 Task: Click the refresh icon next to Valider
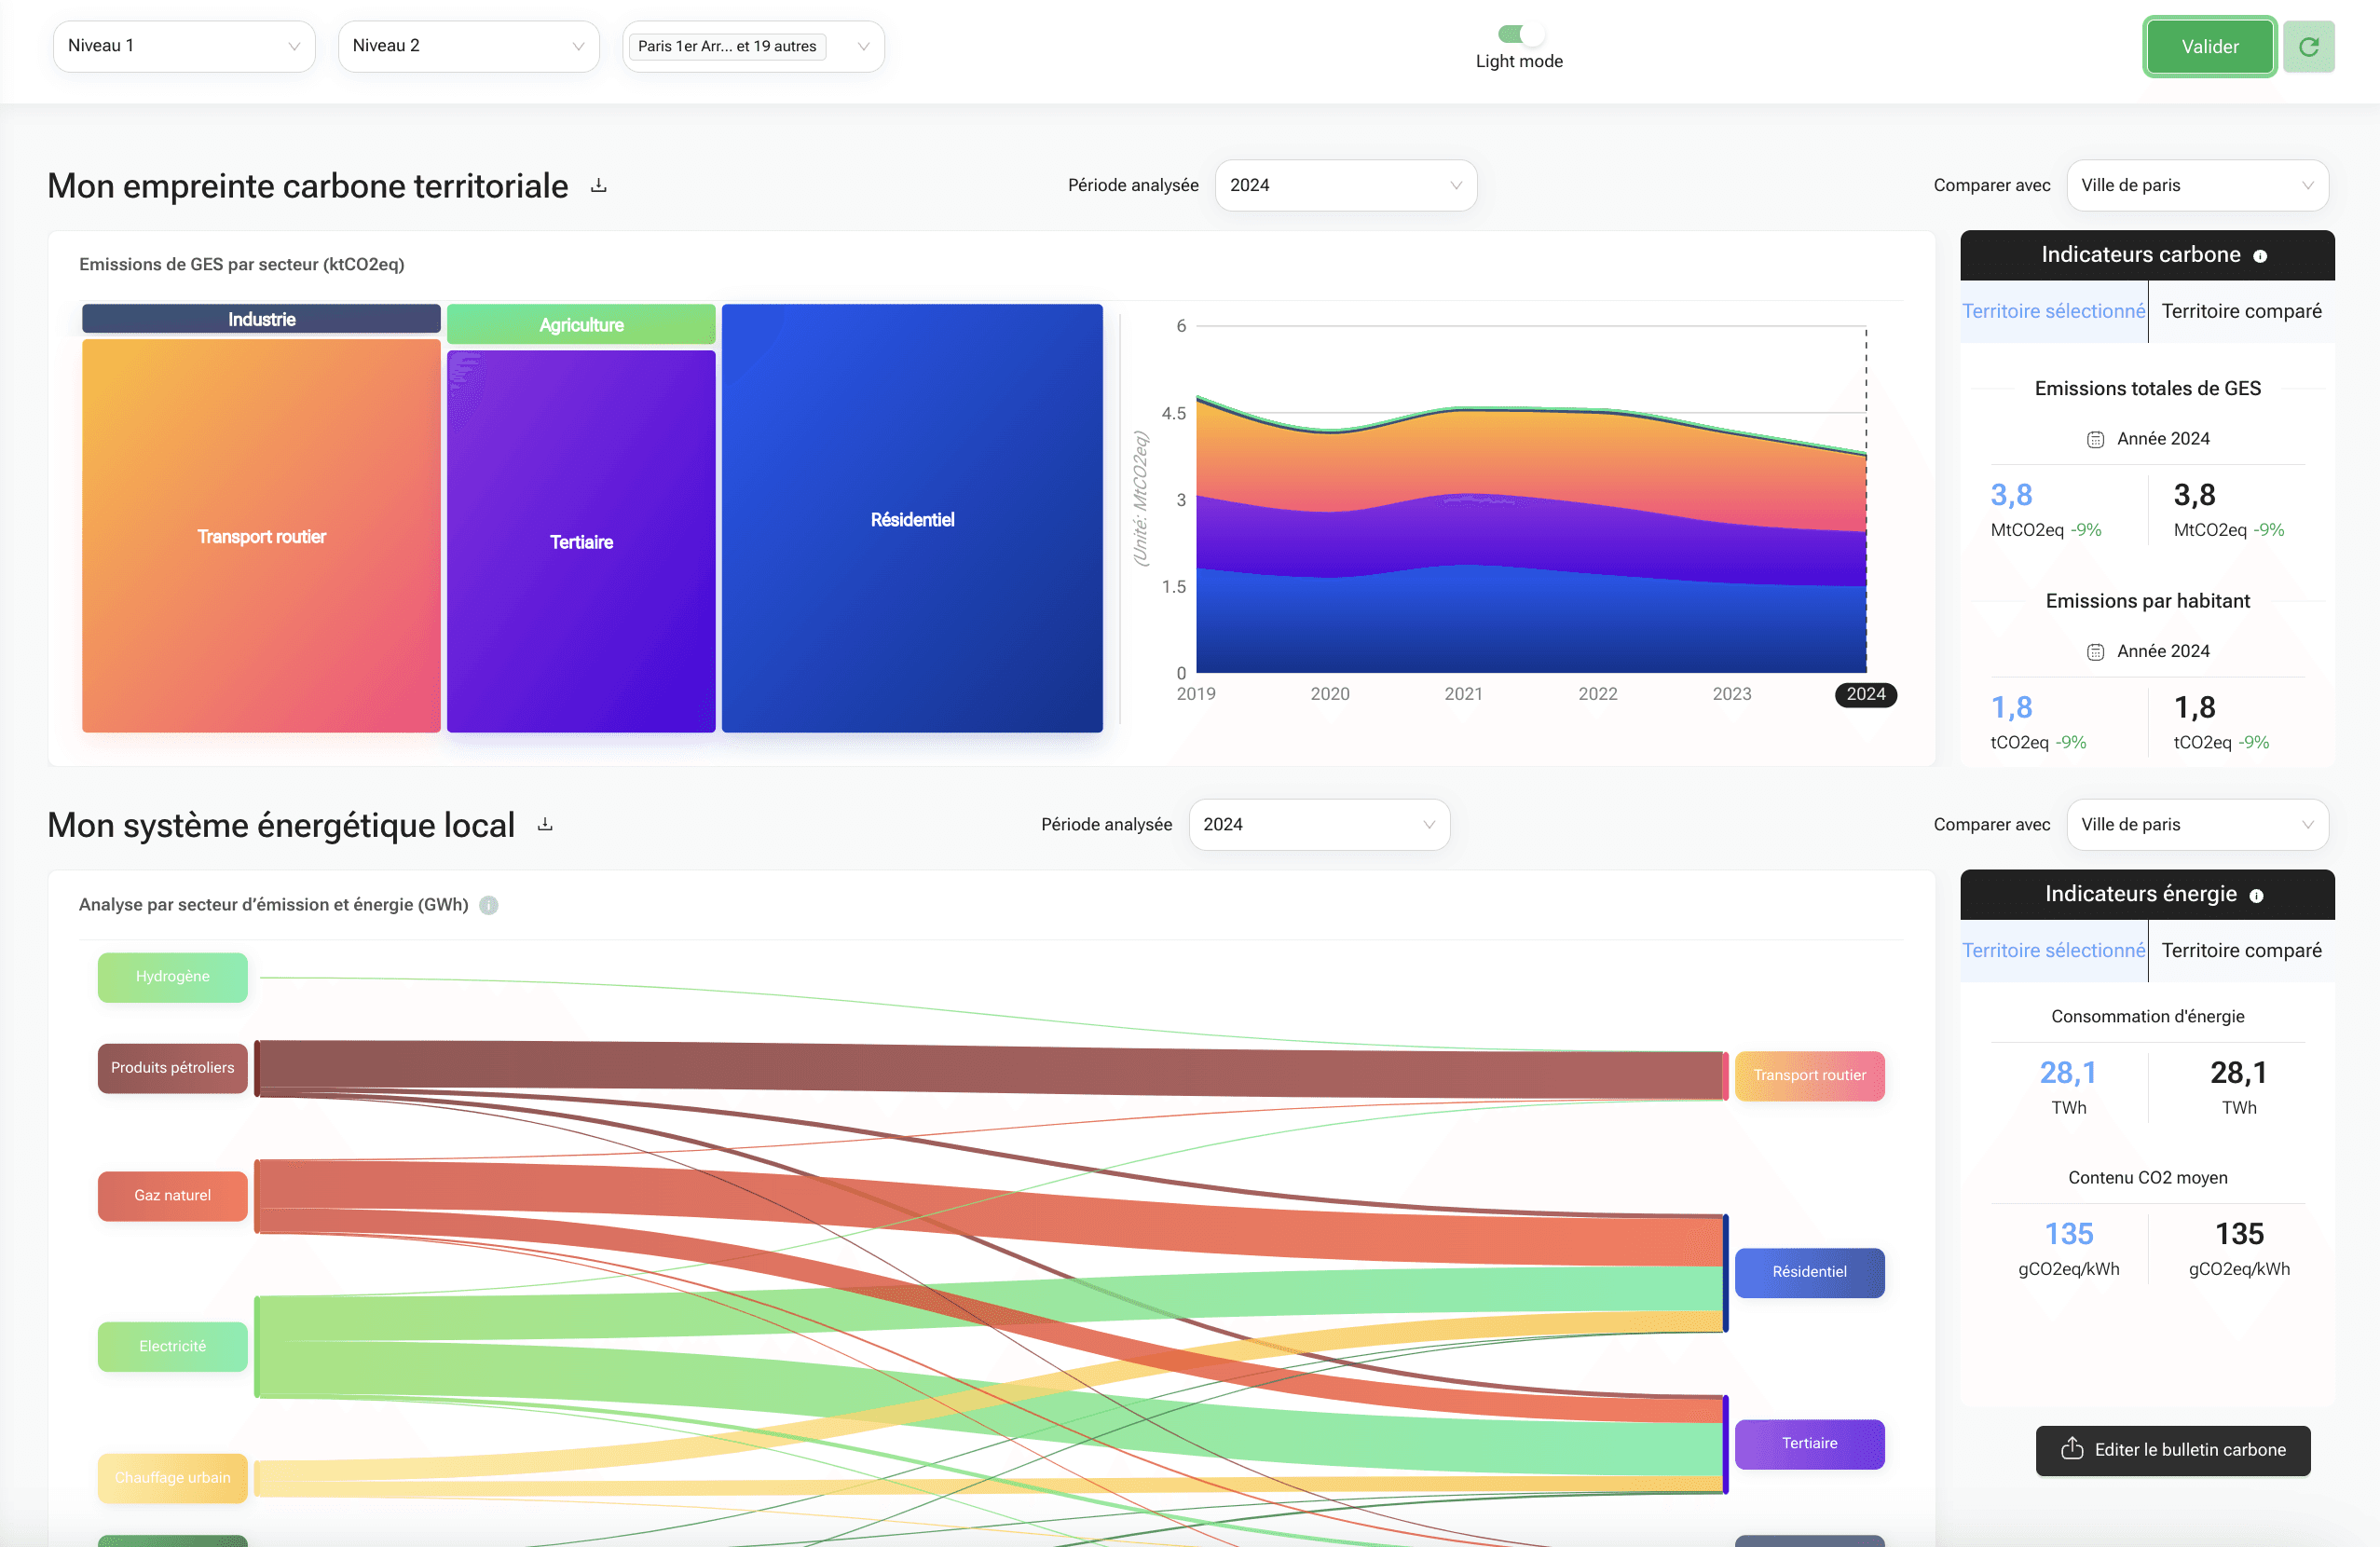coord(2308,46)
